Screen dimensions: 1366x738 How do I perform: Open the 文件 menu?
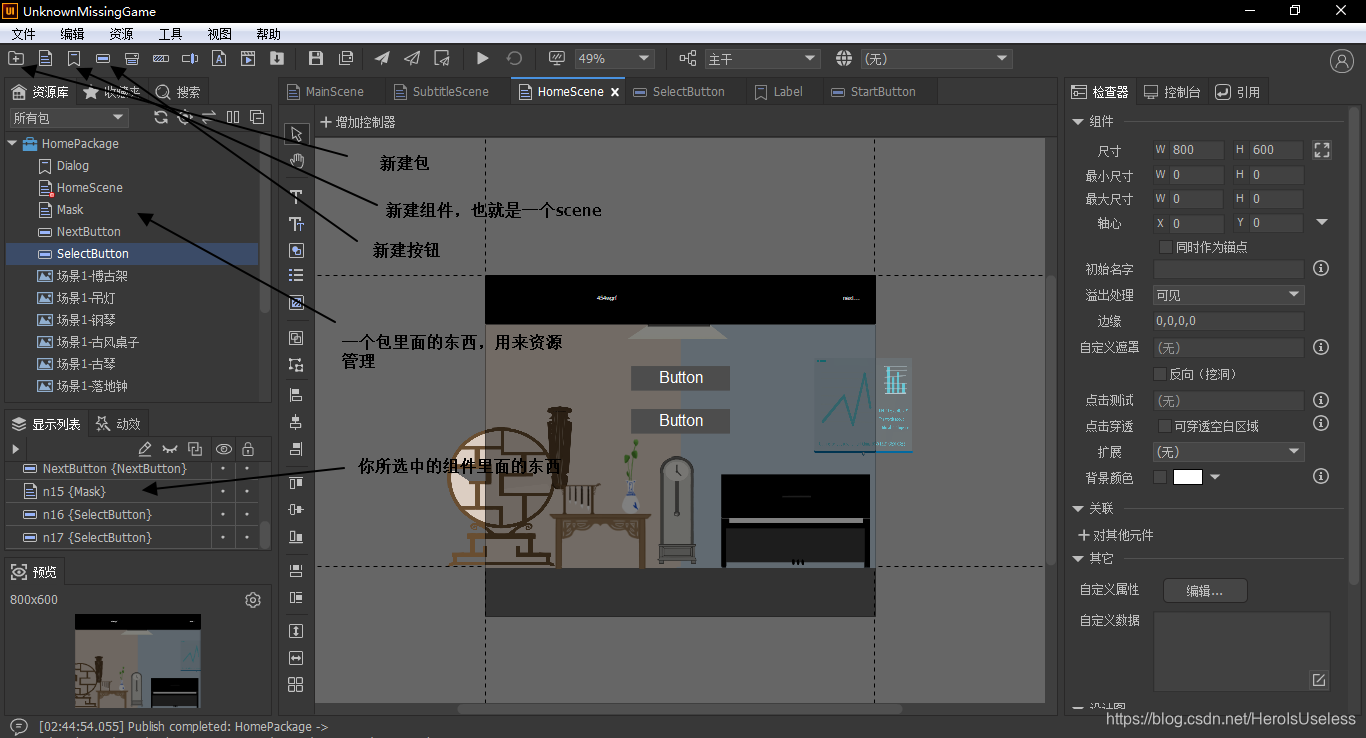tap(23, 34)
